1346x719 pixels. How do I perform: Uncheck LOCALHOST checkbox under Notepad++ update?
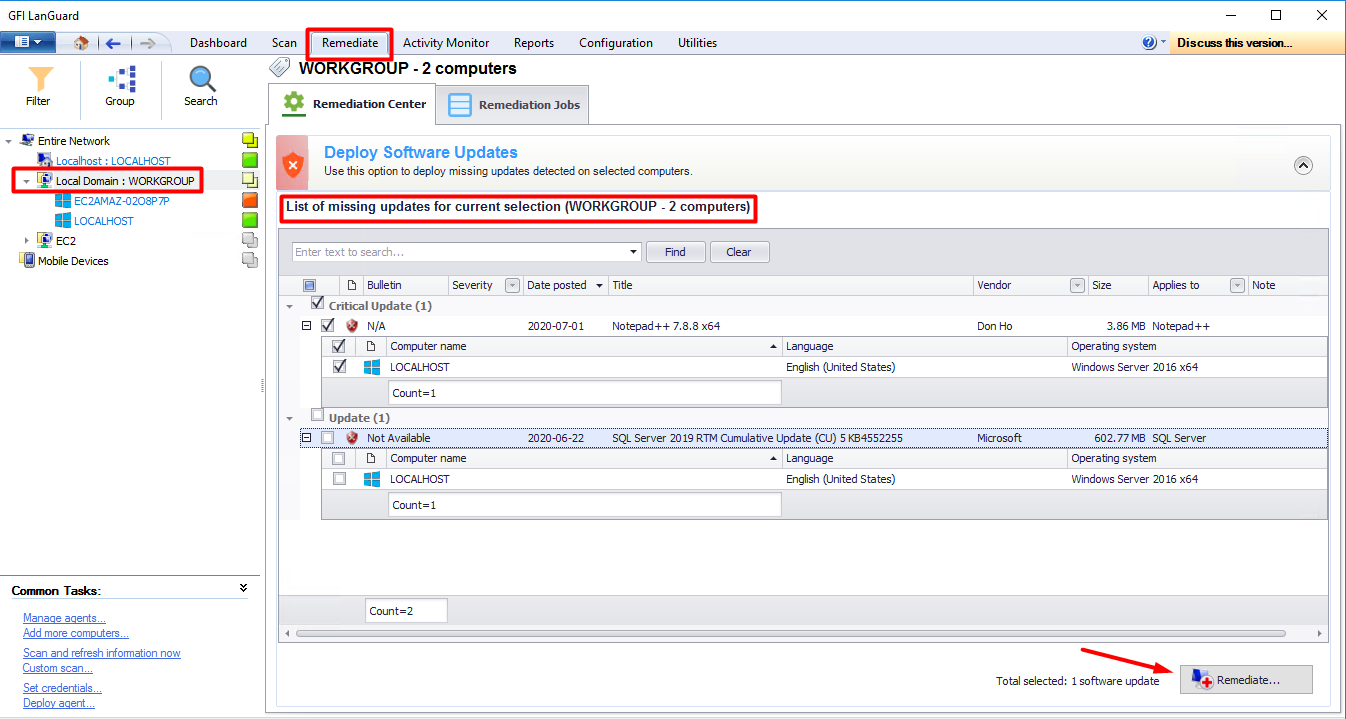pos(339,366)
